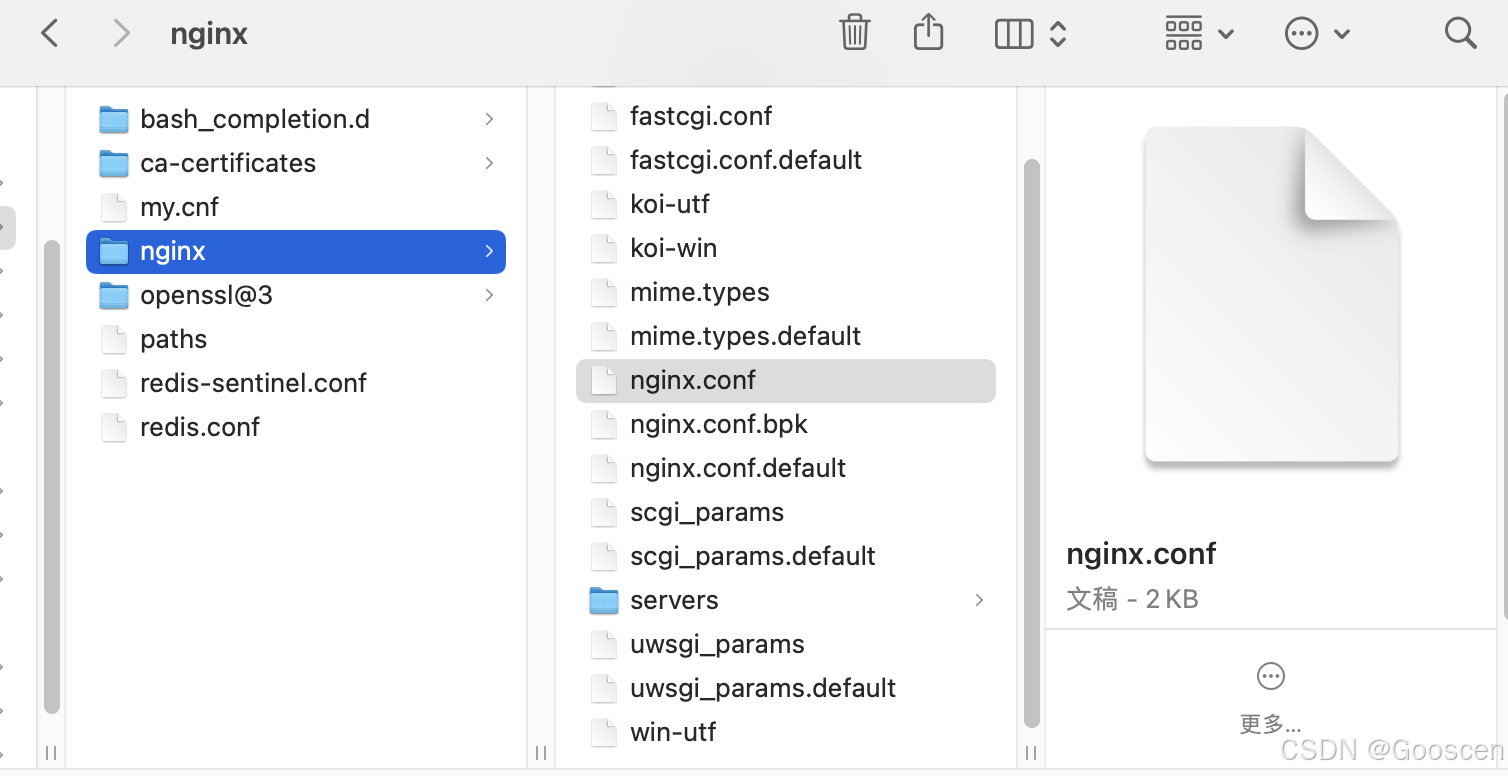Image resolution: width=1508 pixels, height=776 pixels.
Task: Navigate back with the left arrow
Action: pyautogui.click(x=49, y=32)
